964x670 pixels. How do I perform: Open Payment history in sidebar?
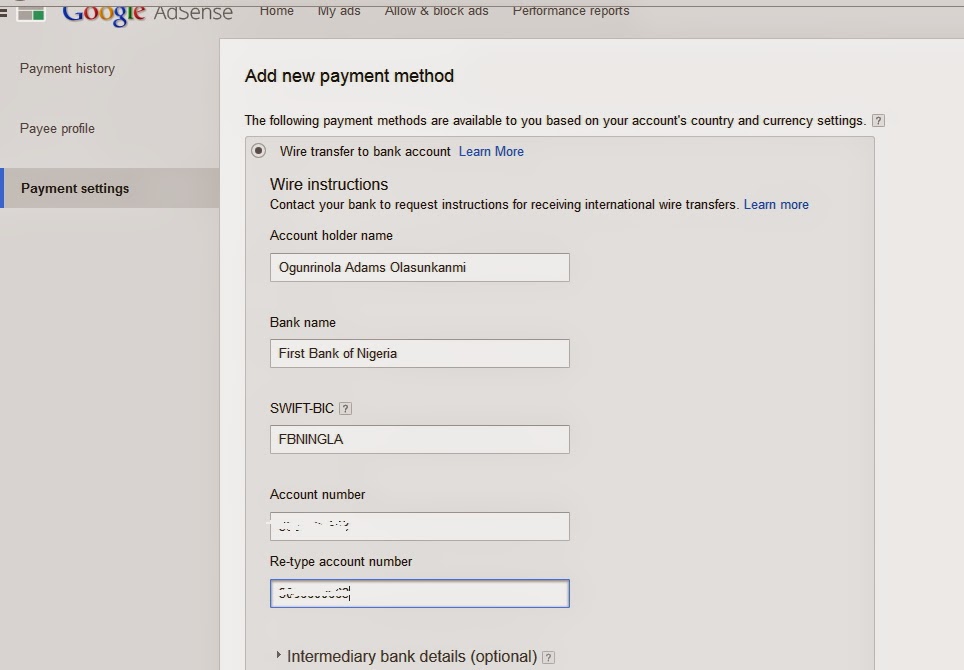tap(67, 68)
